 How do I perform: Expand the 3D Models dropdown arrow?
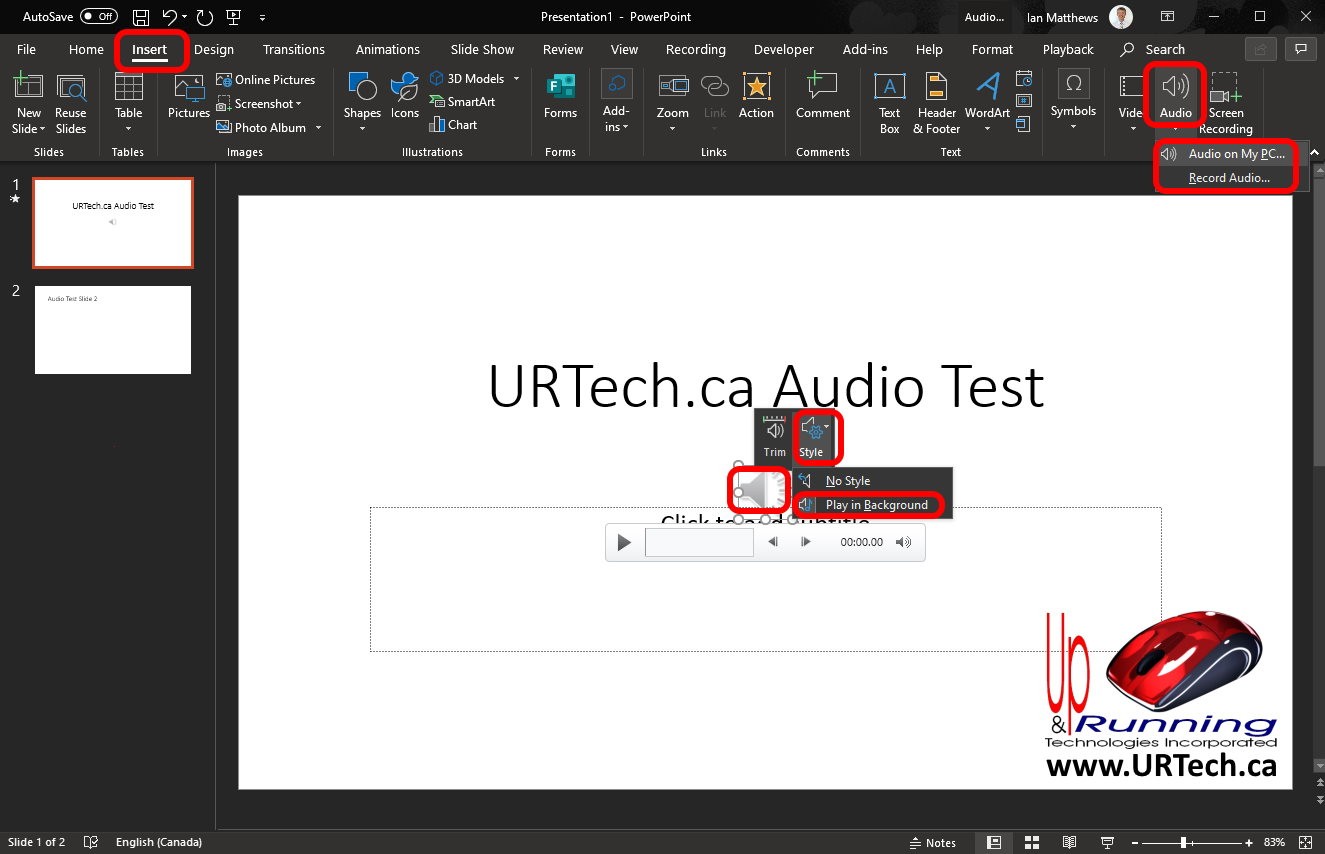517,79
